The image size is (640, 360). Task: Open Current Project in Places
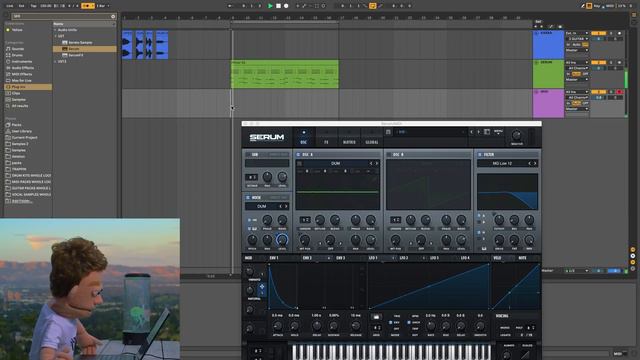(x=24, y=138)
